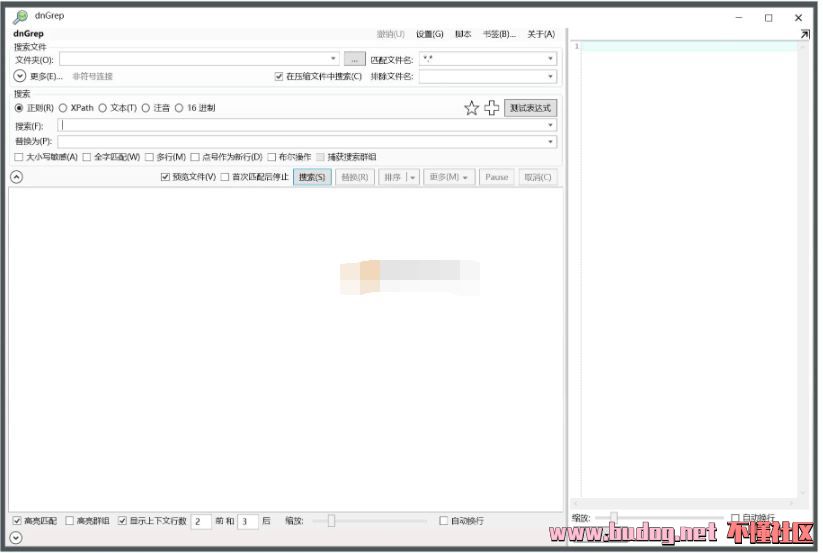Image resolution: width=823 pixels, height=553 pixels.
Task: Toggle 高亮匹配 checkbox
Action: click(x=17, y=523)
